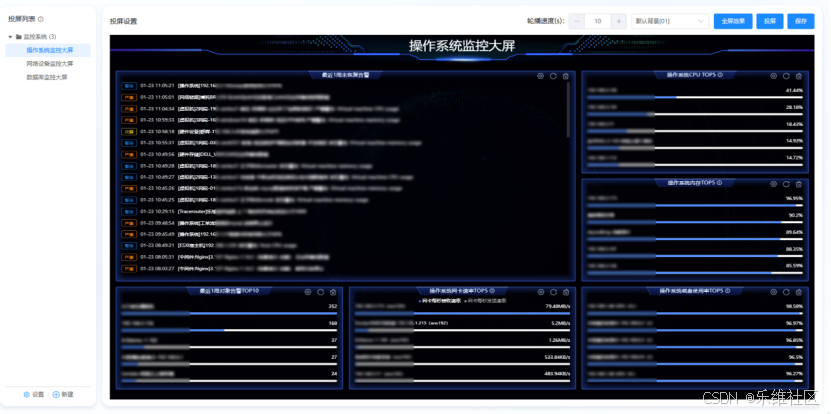Open settings of 操作系统网卡速率TOP5 panel
The height and width of the screenshot is (414, 831).
click(540, 292)
